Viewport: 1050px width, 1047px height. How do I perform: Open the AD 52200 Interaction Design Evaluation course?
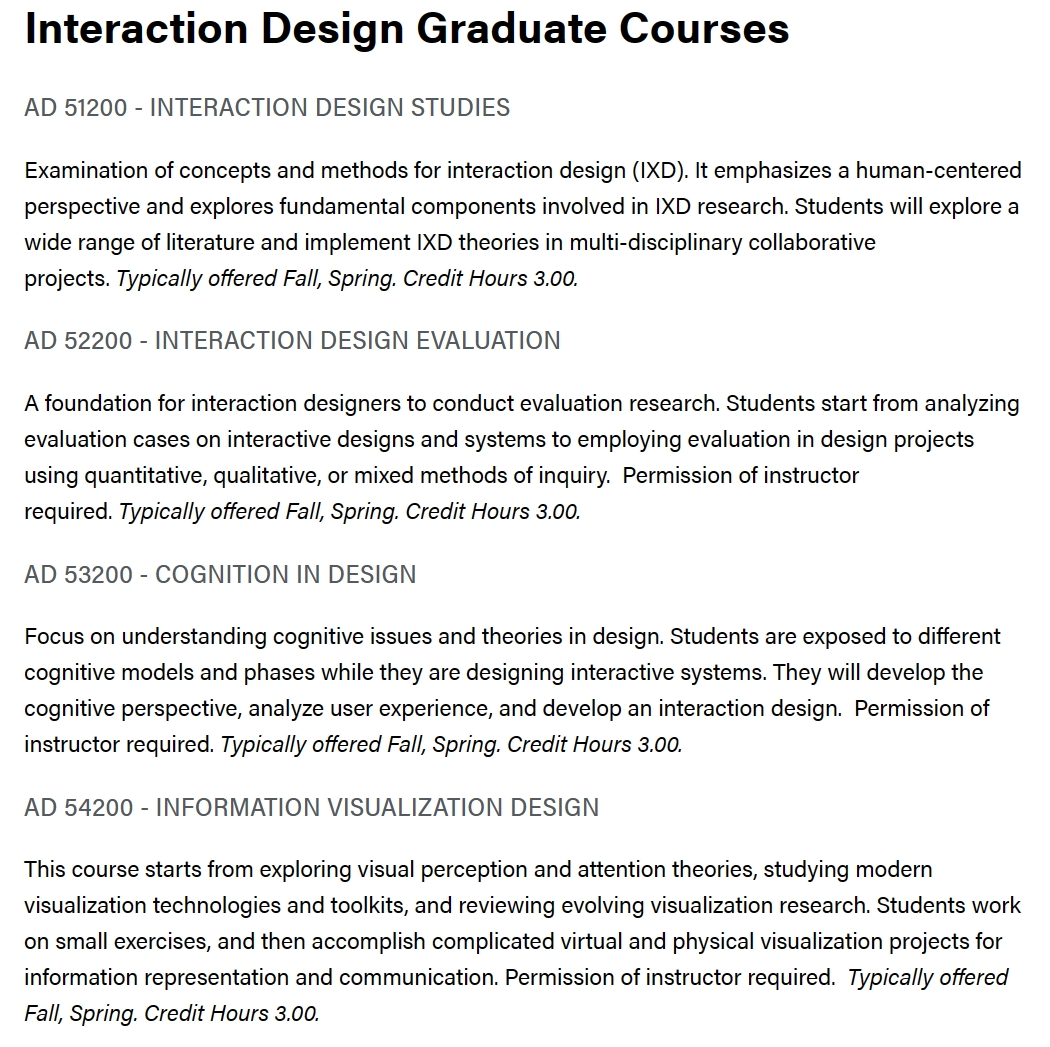click(292, 341)
